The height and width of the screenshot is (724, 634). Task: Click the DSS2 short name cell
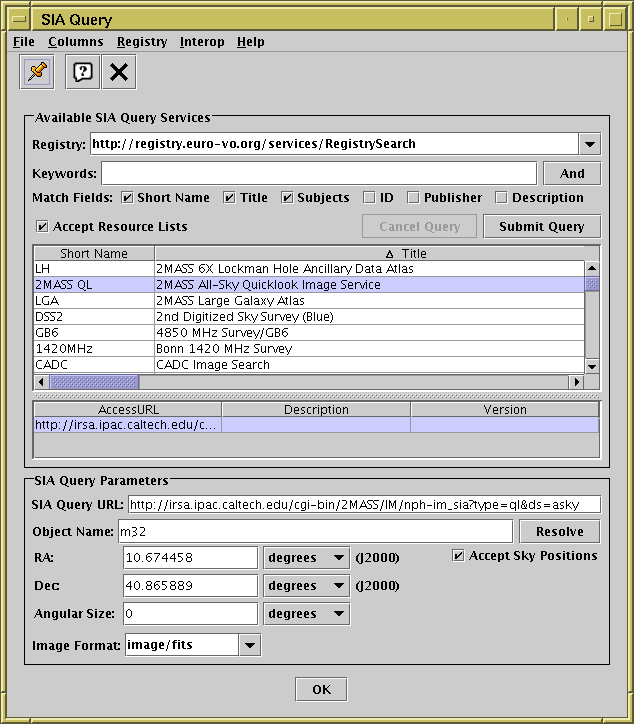click(x=94, y=317)
